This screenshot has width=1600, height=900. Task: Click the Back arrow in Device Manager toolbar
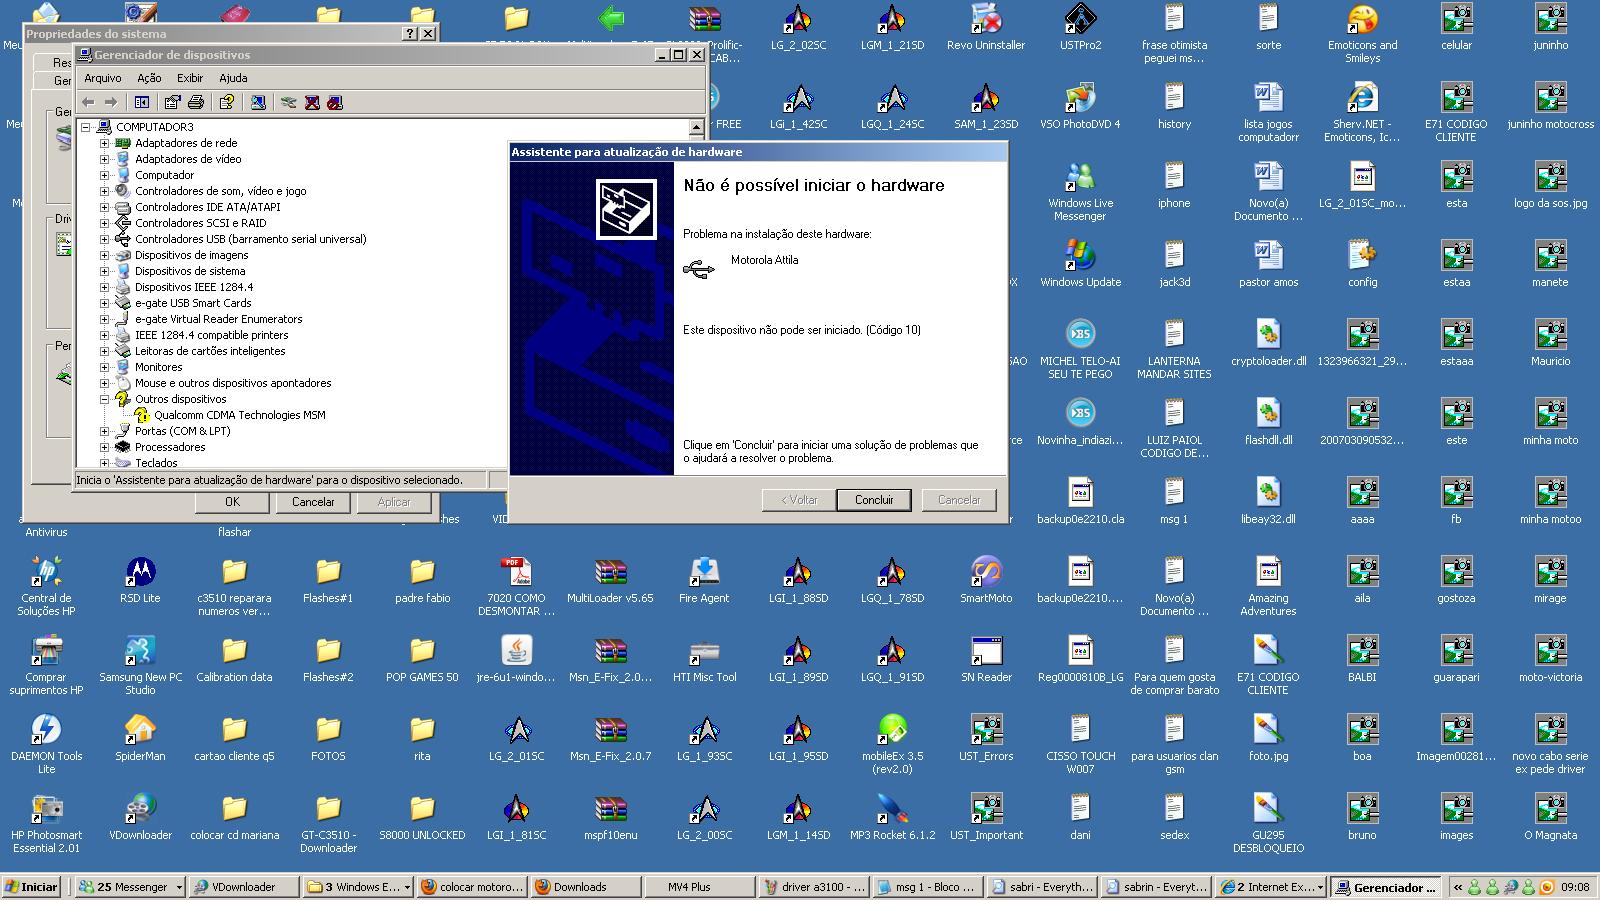[x=88, y=102]
